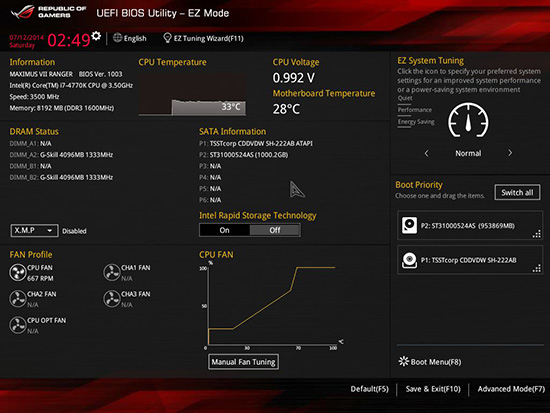Select P2: ST31000524AS boot priority item
The height and width of the screenshot is (413, 550).
470,225
